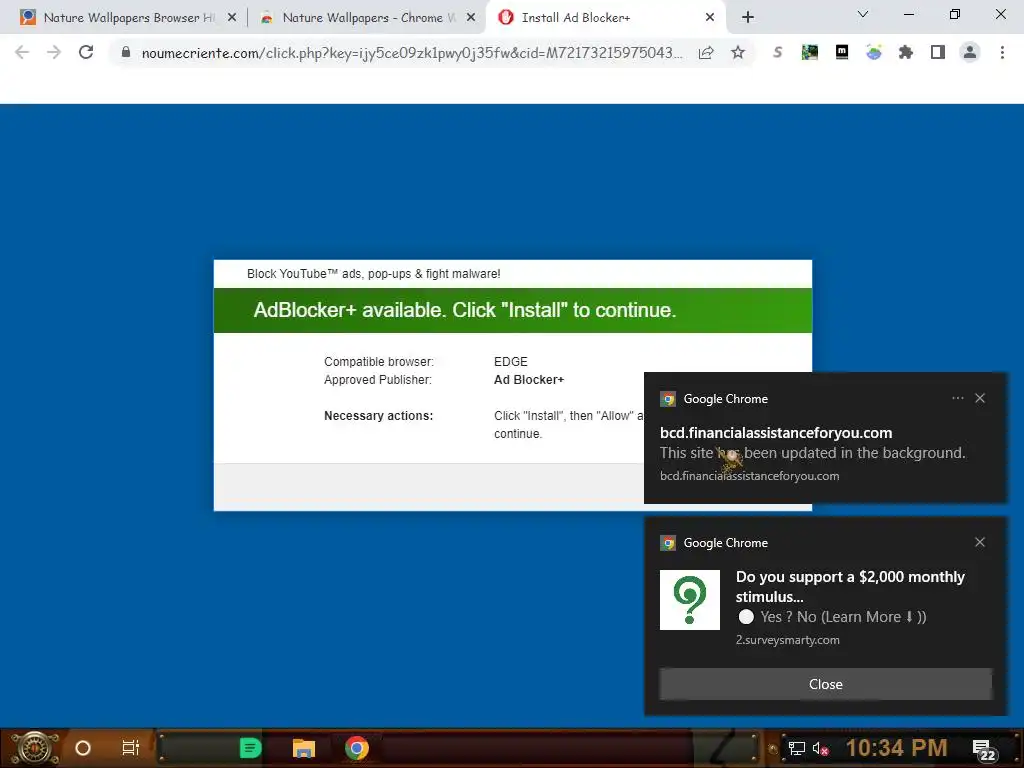The height and width of the screenshot is (768, 1024).
Task: Launch green notes app on taskbar
Action: [x=250, y=748]
